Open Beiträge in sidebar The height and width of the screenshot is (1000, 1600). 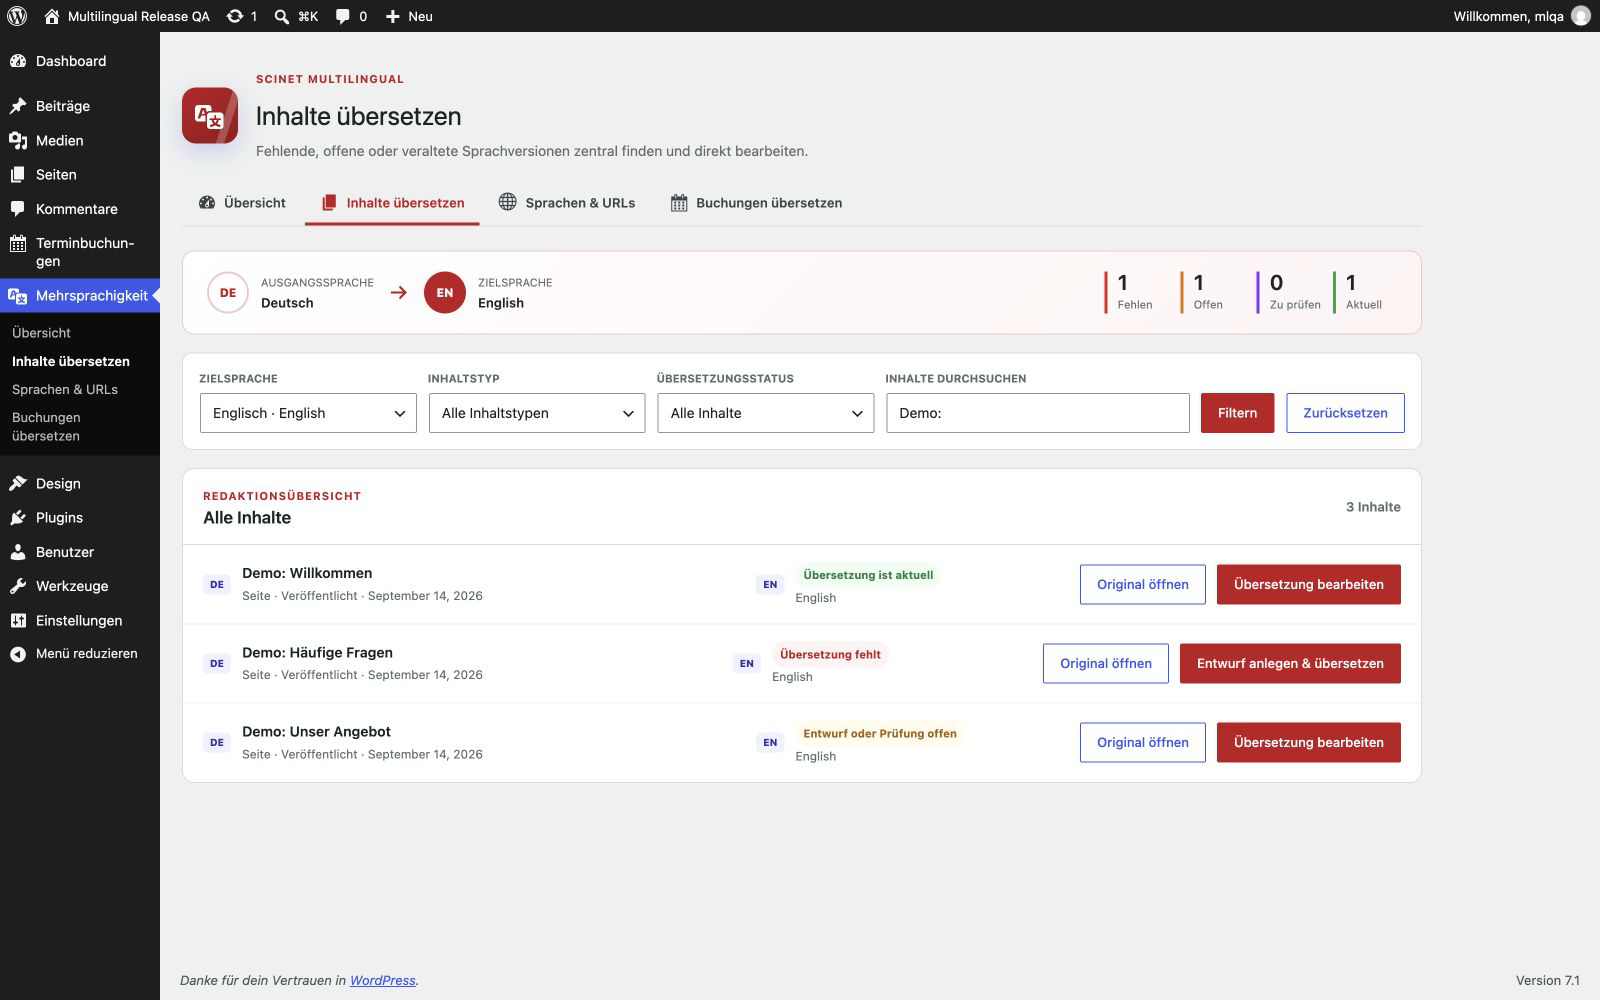point(80,106)
